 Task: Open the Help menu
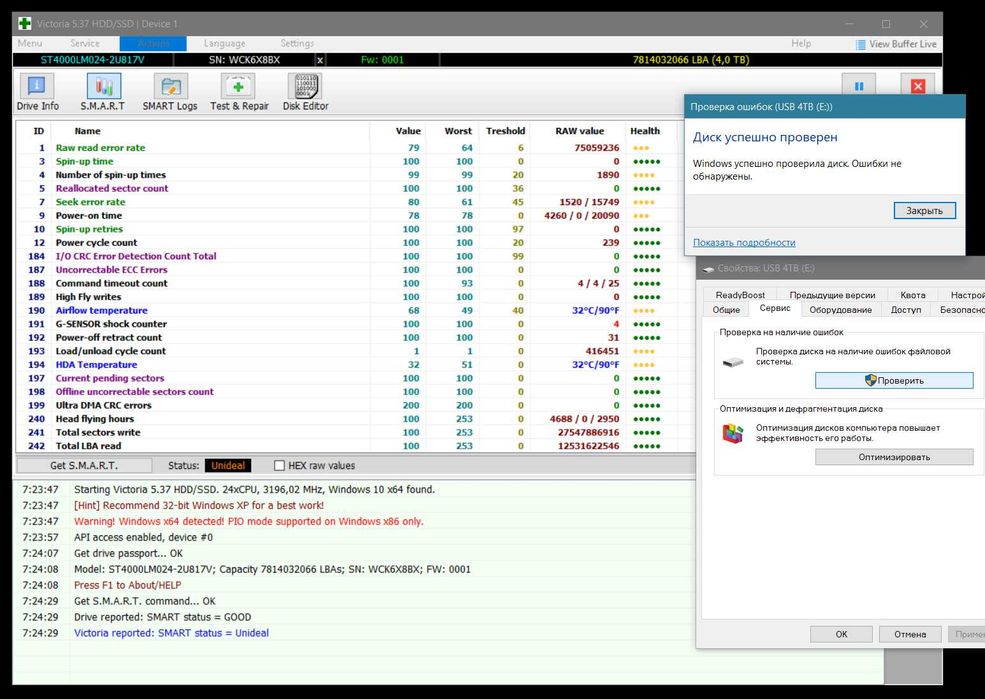pyautogui.click(x=801, y=43)
